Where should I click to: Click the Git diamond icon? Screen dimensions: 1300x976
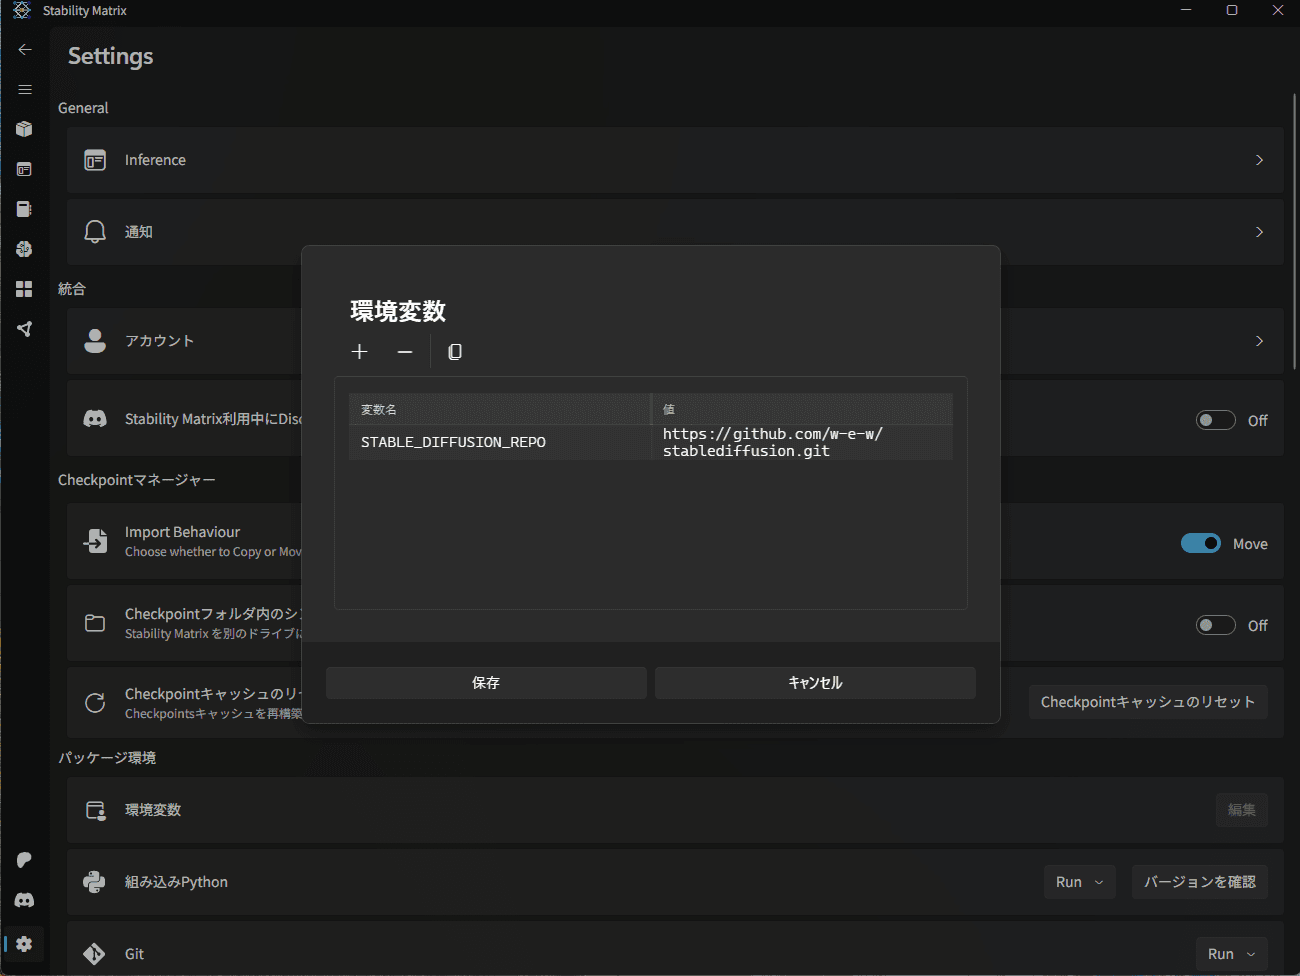pos(94,954)
